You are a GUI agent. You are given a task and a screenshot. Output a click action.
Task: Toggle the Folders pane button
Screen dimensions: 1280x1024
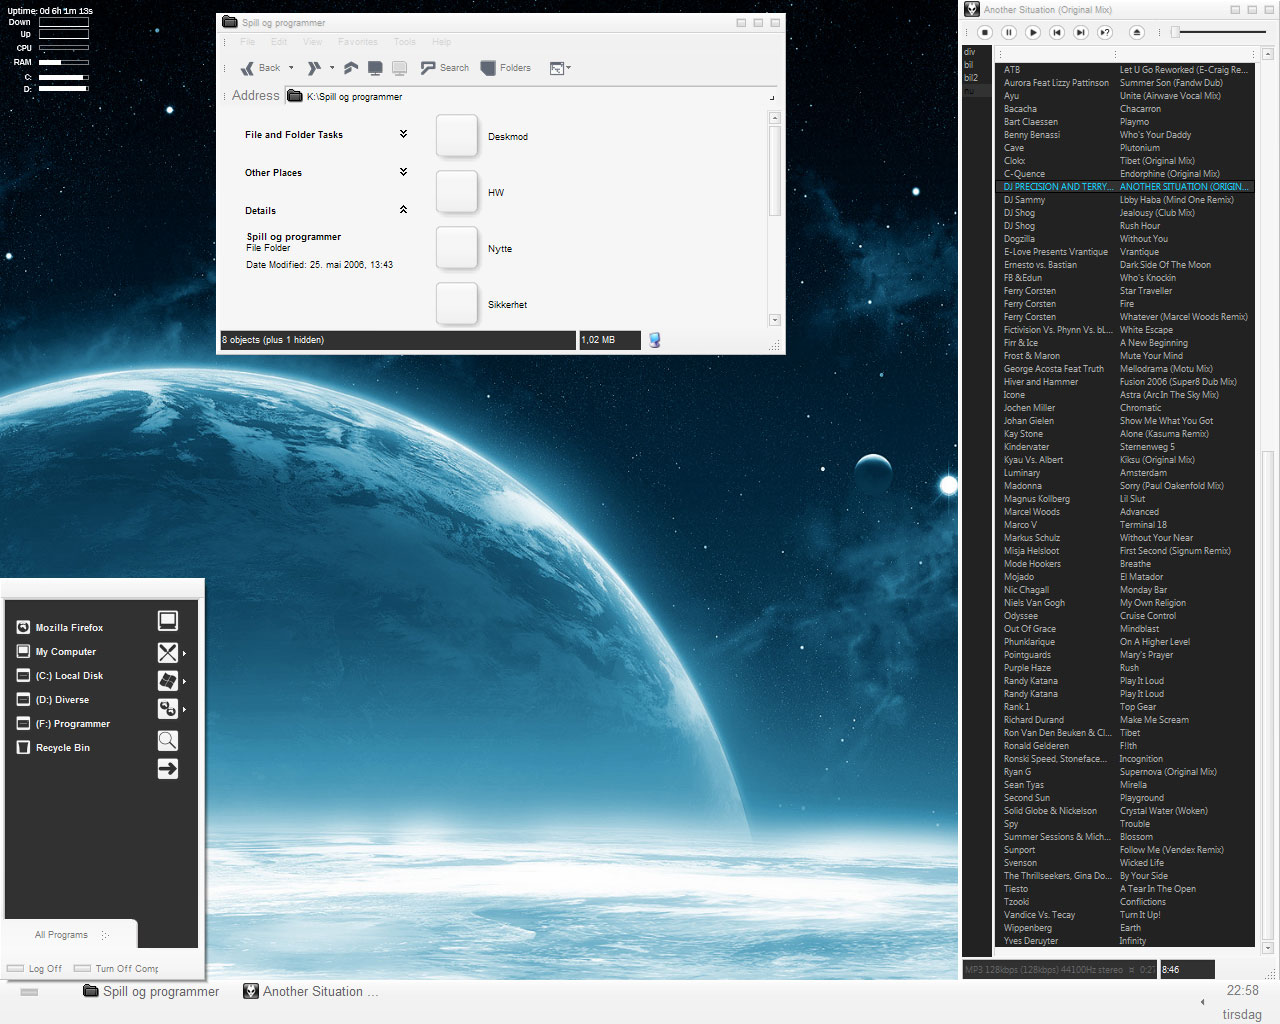(505, 68)
